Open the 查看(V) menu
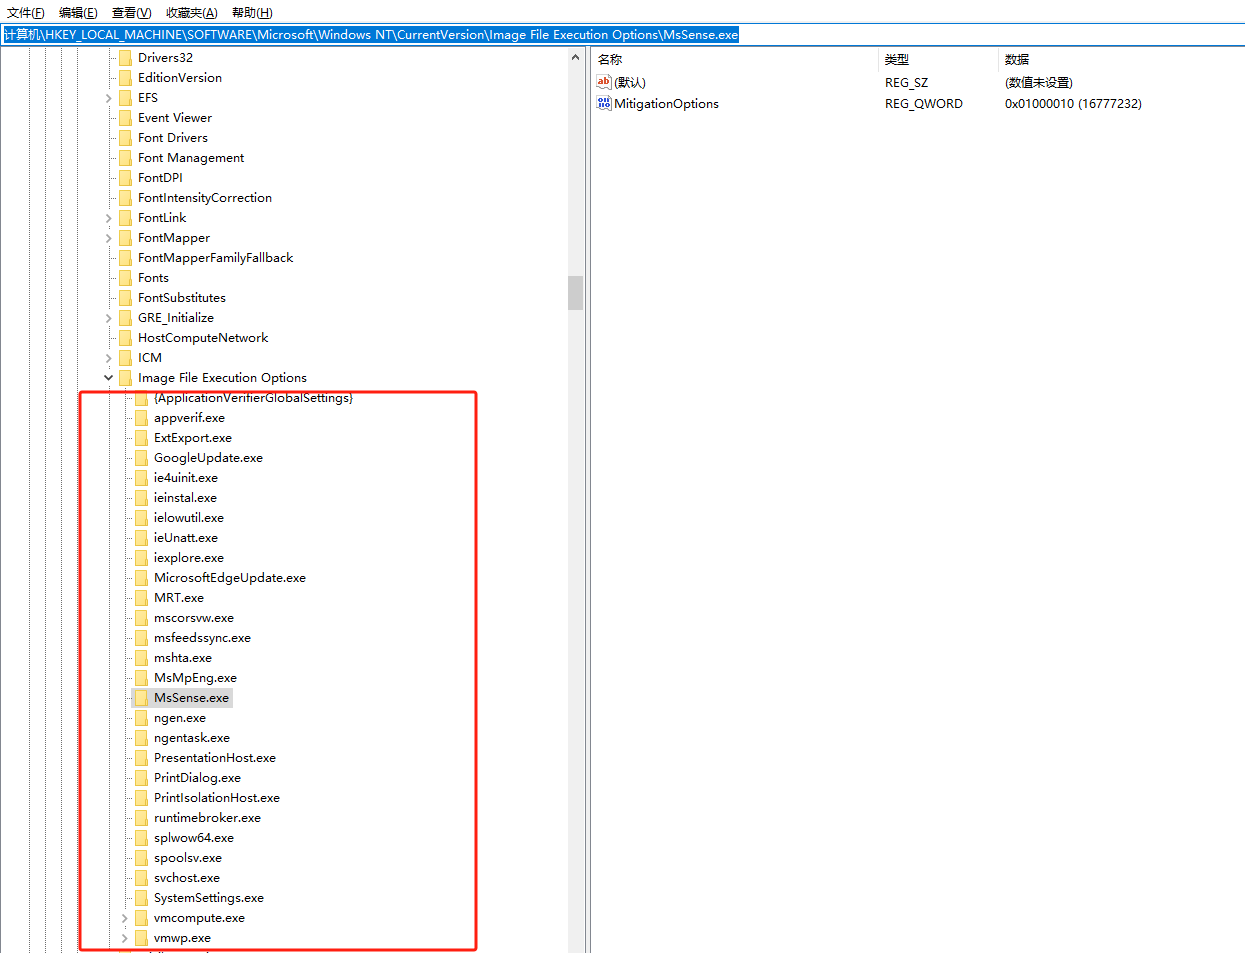This screenshot has height=953, width=1245. [131, 12]
